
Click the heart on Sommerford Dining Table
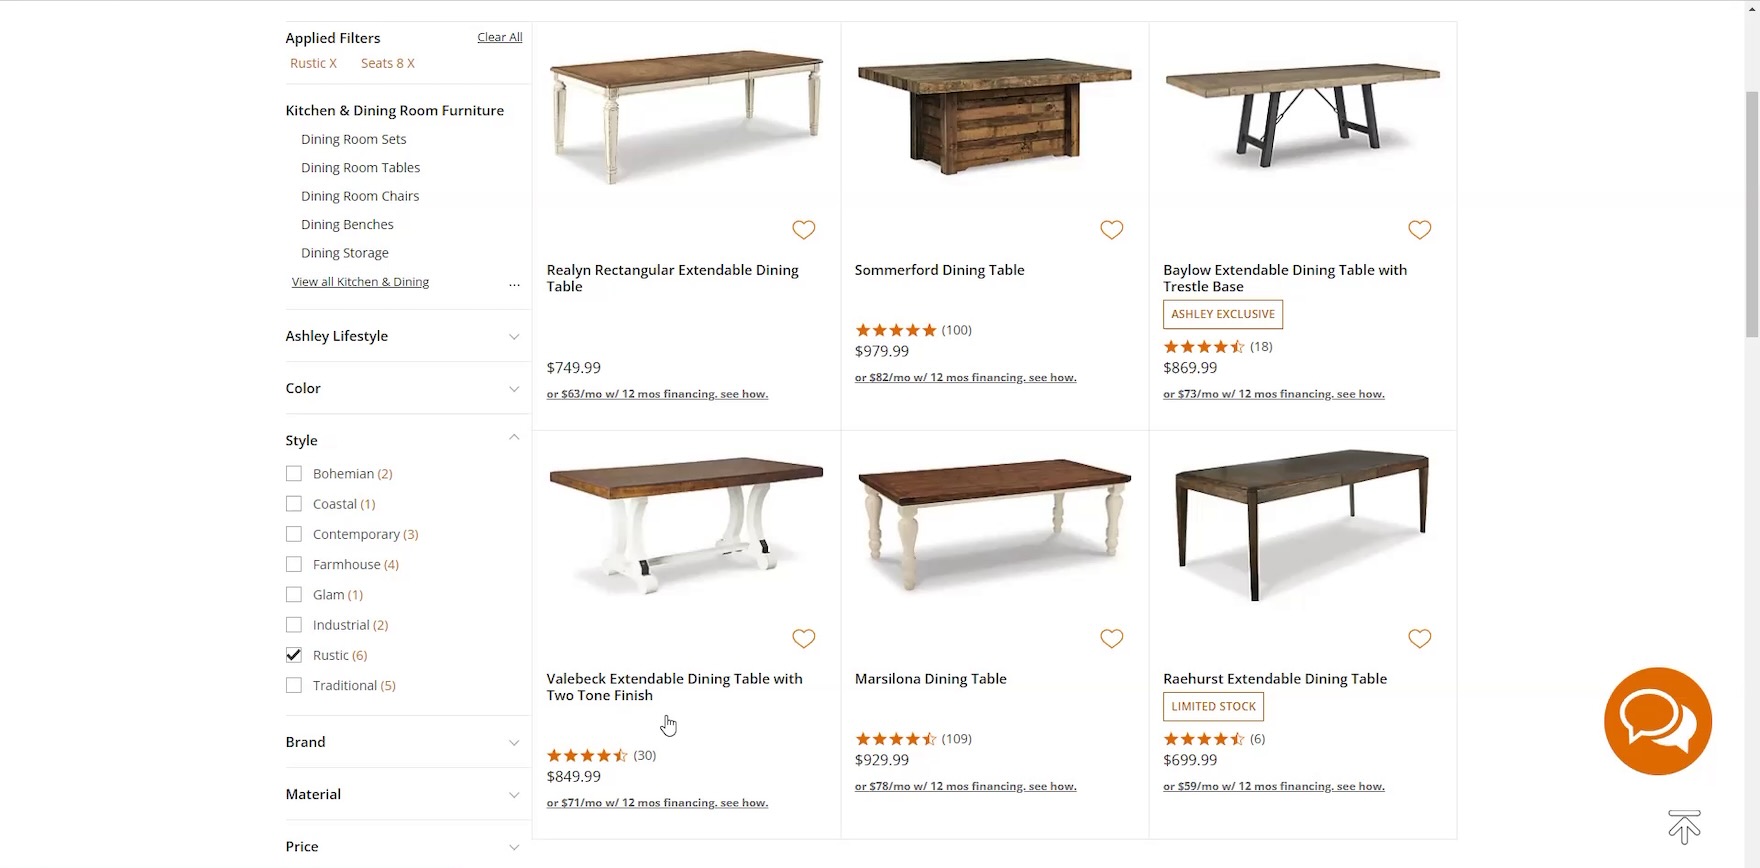[1112, 230]
